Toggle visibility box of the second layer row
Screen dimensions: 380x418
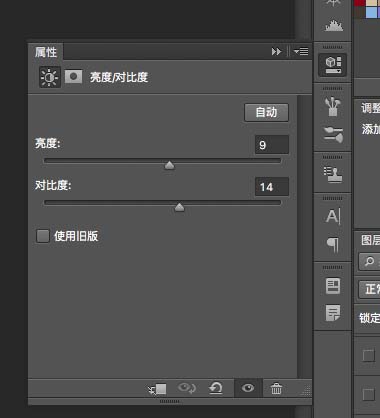(x=369, y=395)
